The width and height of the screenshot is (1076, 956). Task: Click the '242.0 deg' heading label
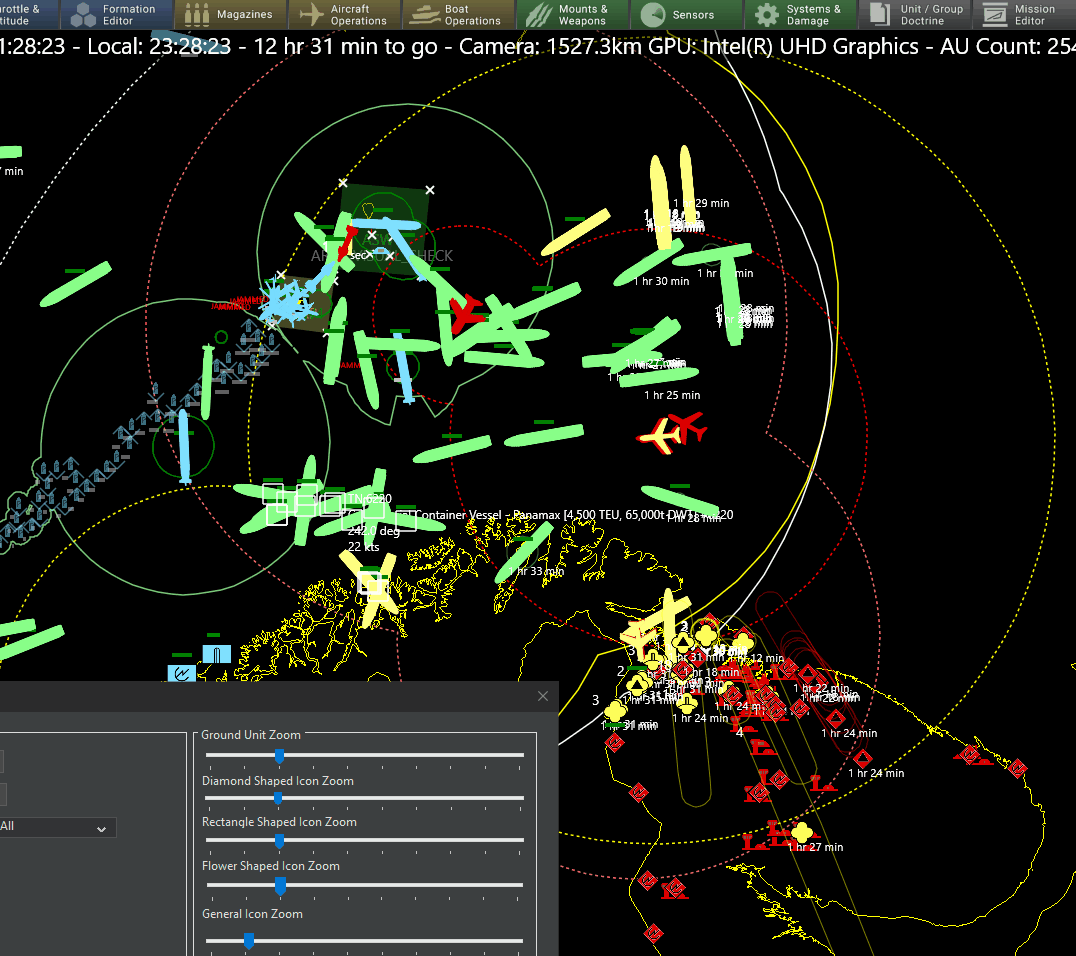coord(373,531)
